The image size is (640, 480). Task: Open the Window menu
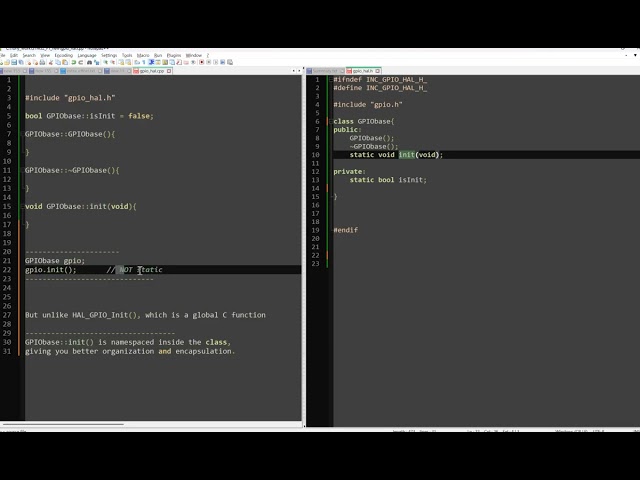pyautogui.click(x=193, y=55)
